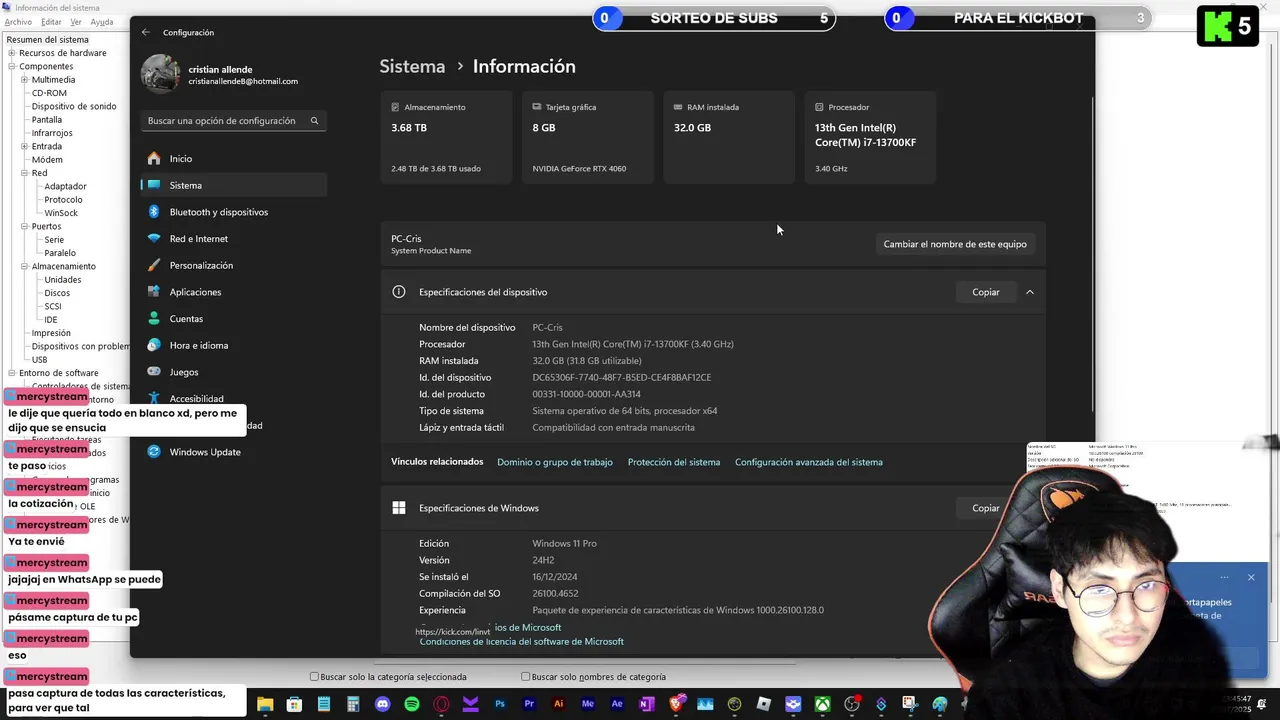Click the magnifier icon in settings search

pos(314,121)
